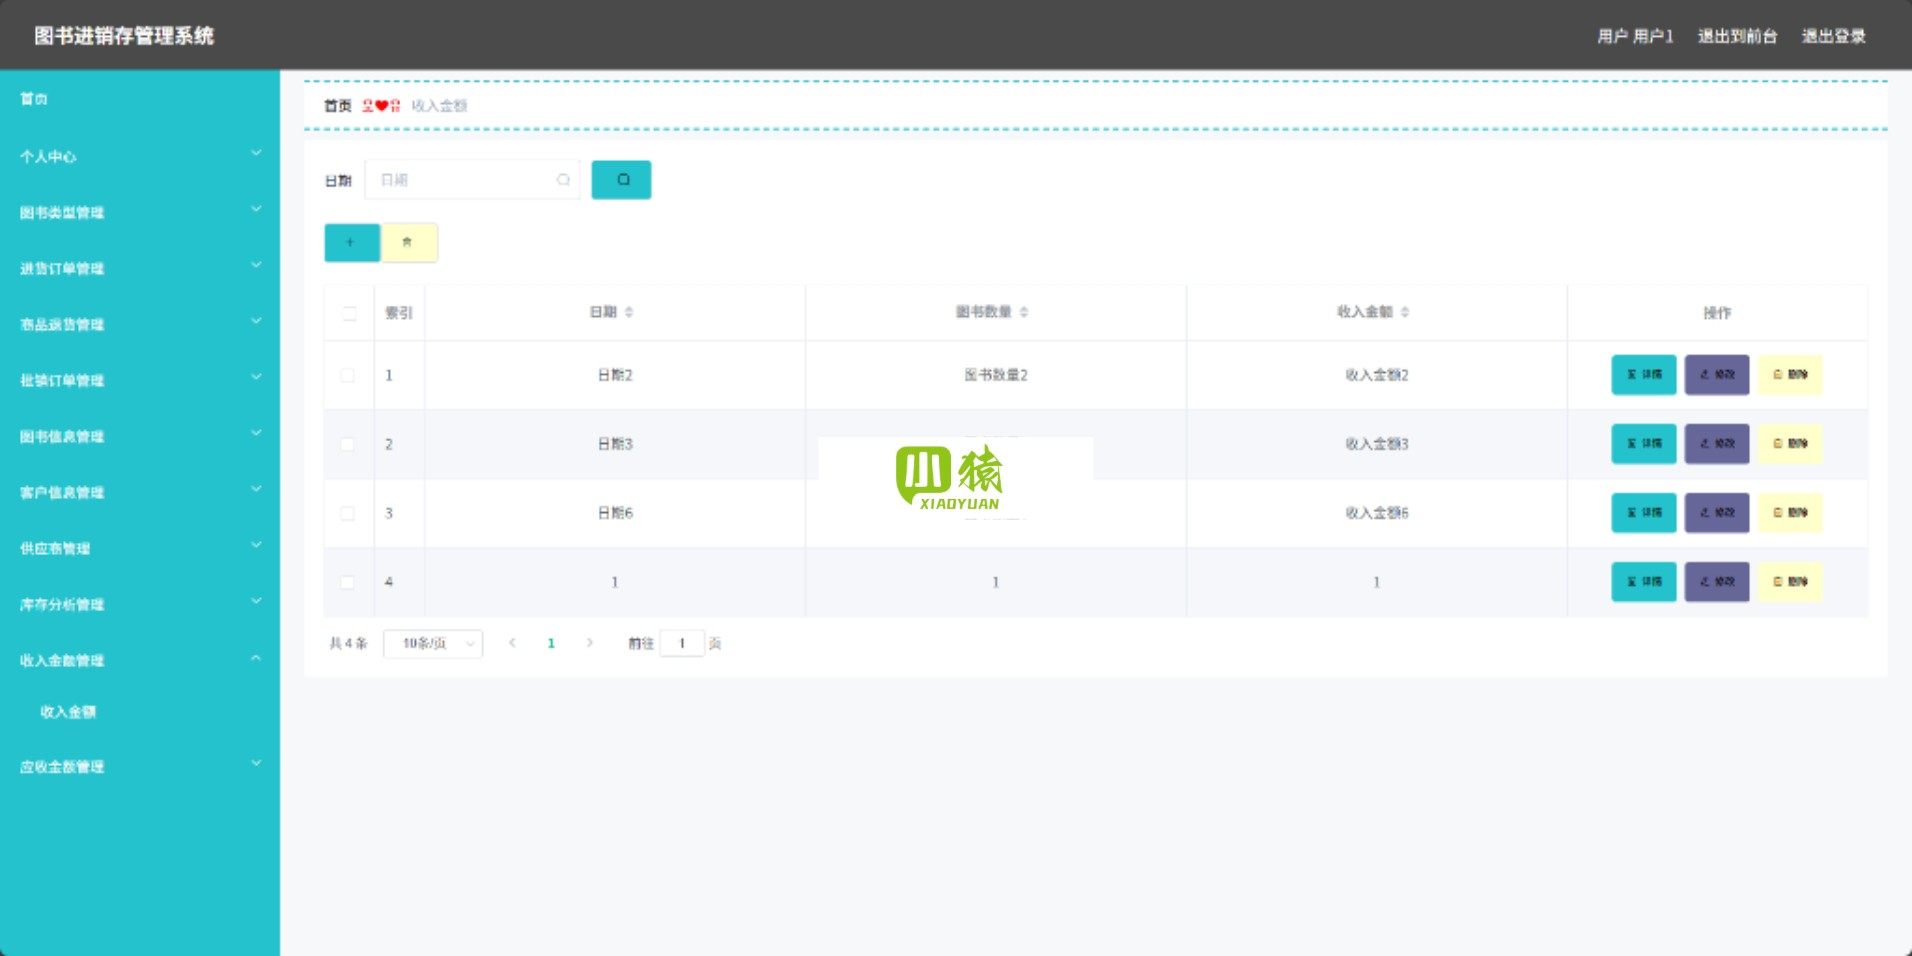Expand the 商品退货管理 sidebar menu
The height and width of the screenshot is (956, 1912).
pyautogui.click(x=140, y=324)
